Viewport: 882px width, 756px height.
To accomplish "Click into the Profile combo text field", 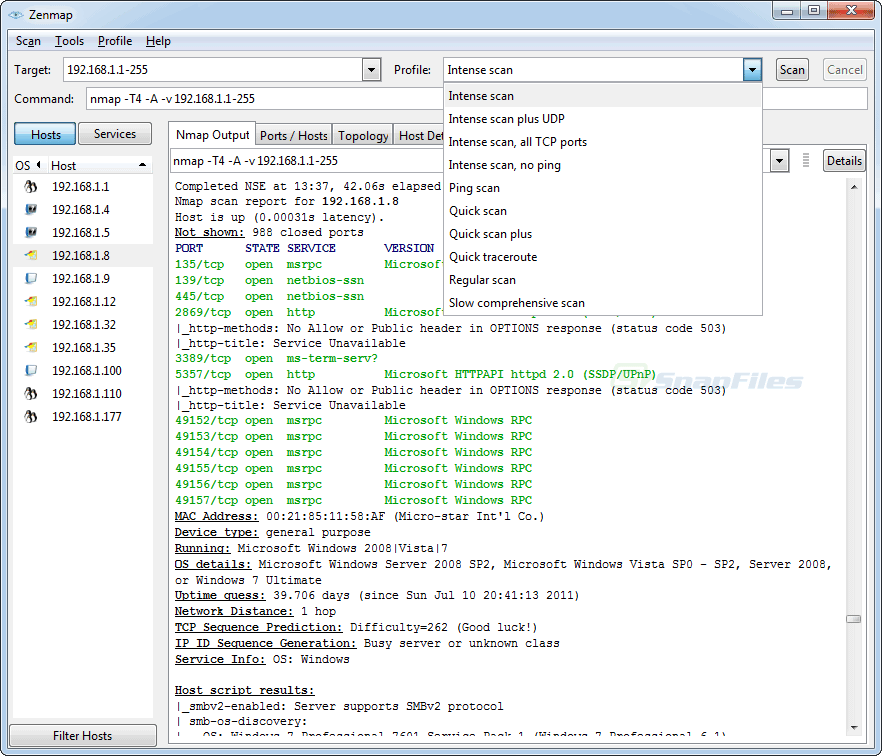I will (x=593, y=70).
